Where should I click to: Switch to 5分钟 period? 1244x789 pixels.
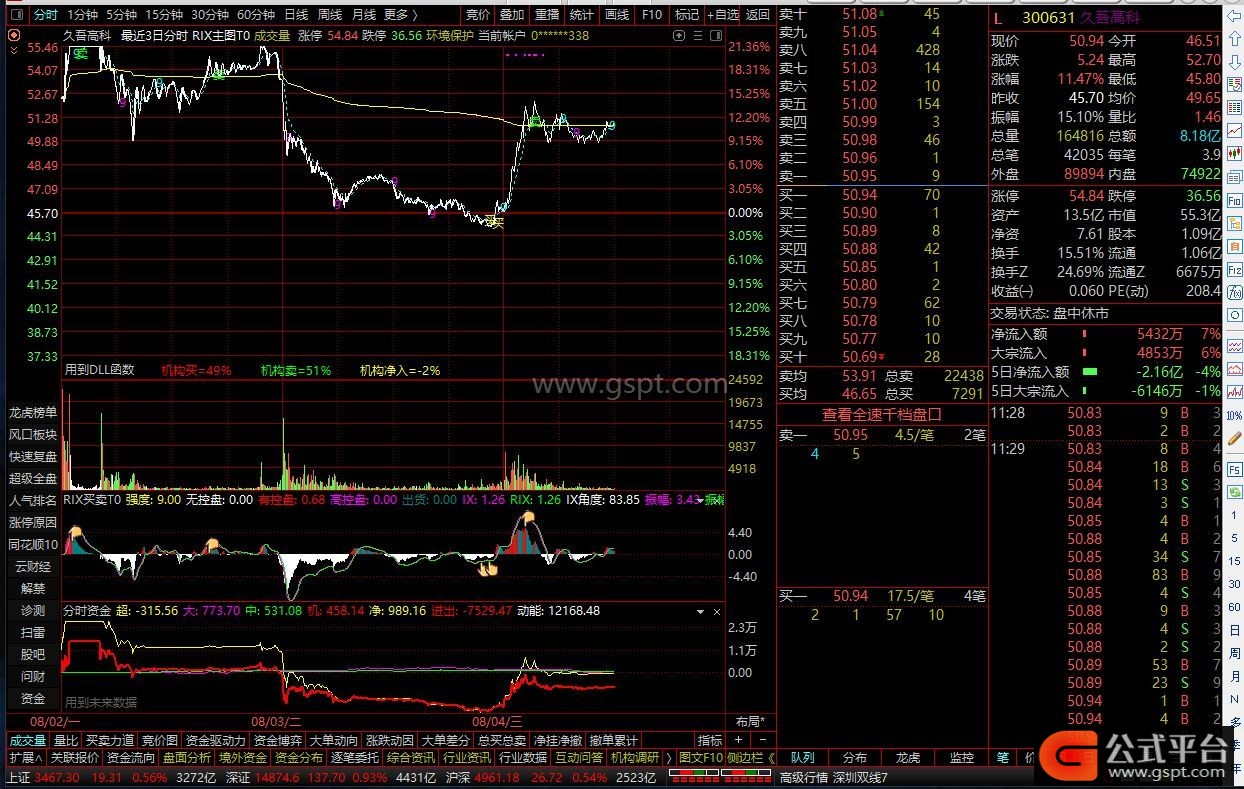click(121, 15)
